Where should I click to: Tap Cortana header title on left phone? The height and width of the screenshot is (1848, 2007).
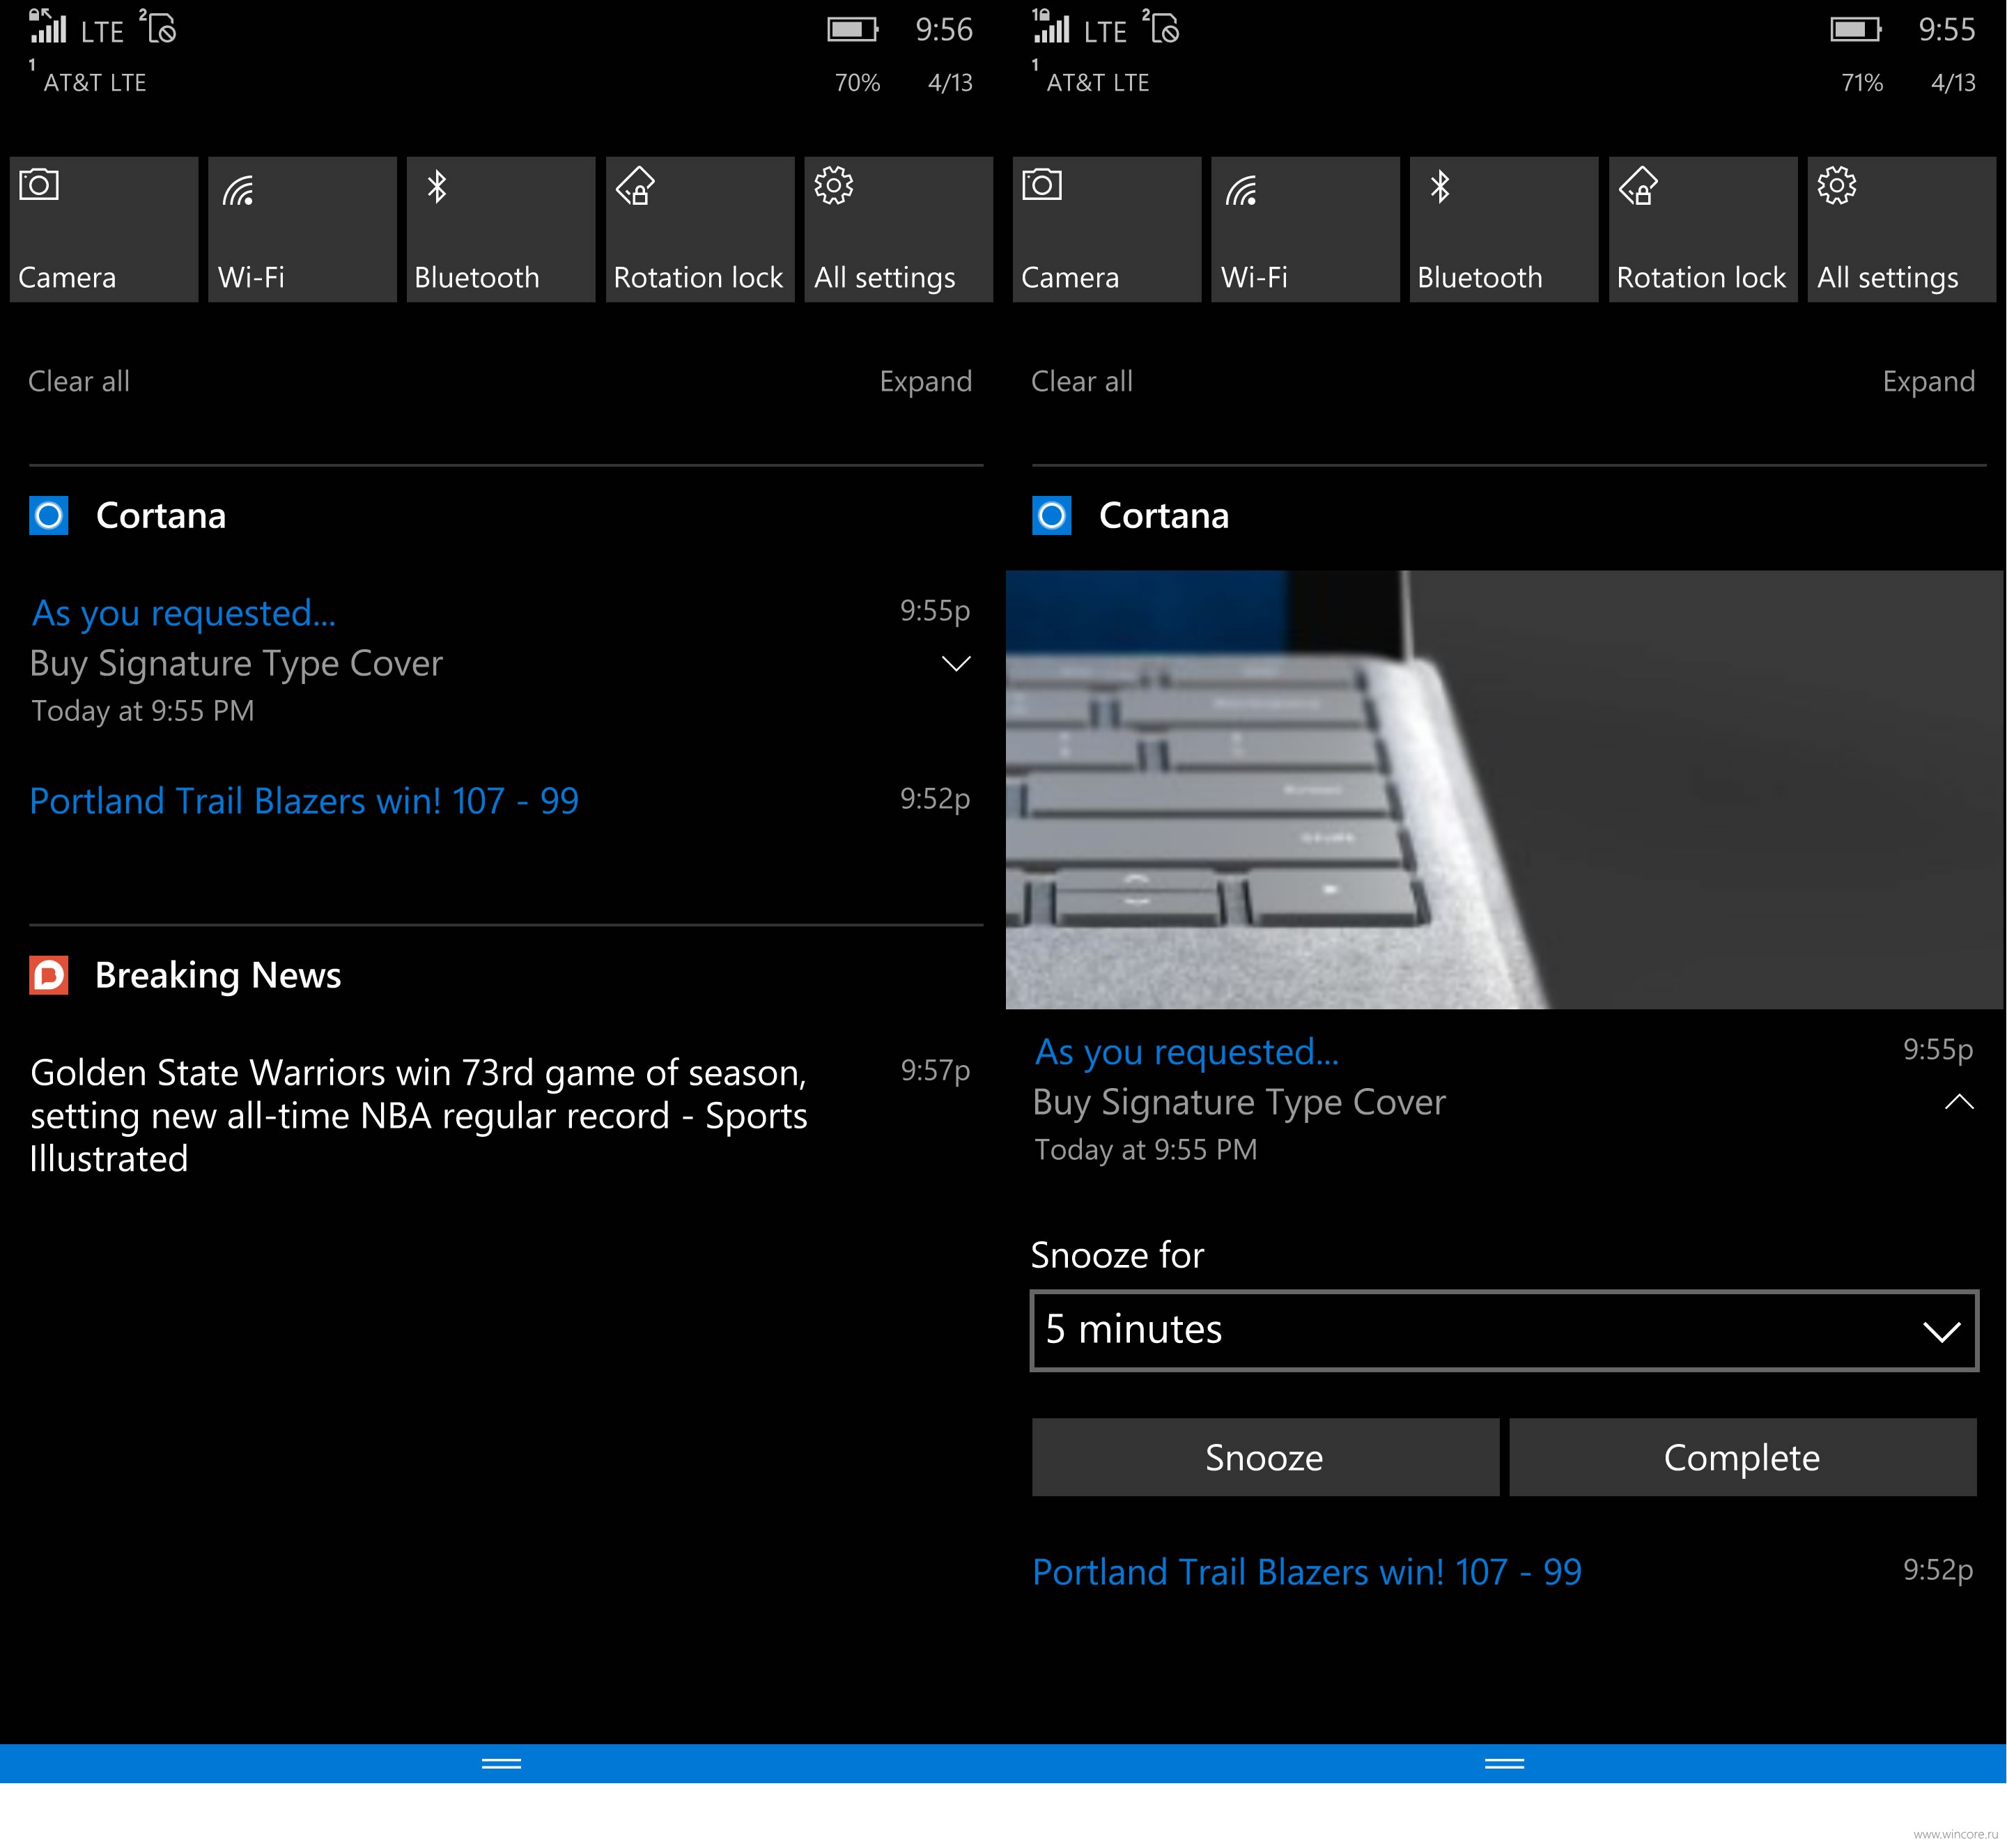point(161,516)
